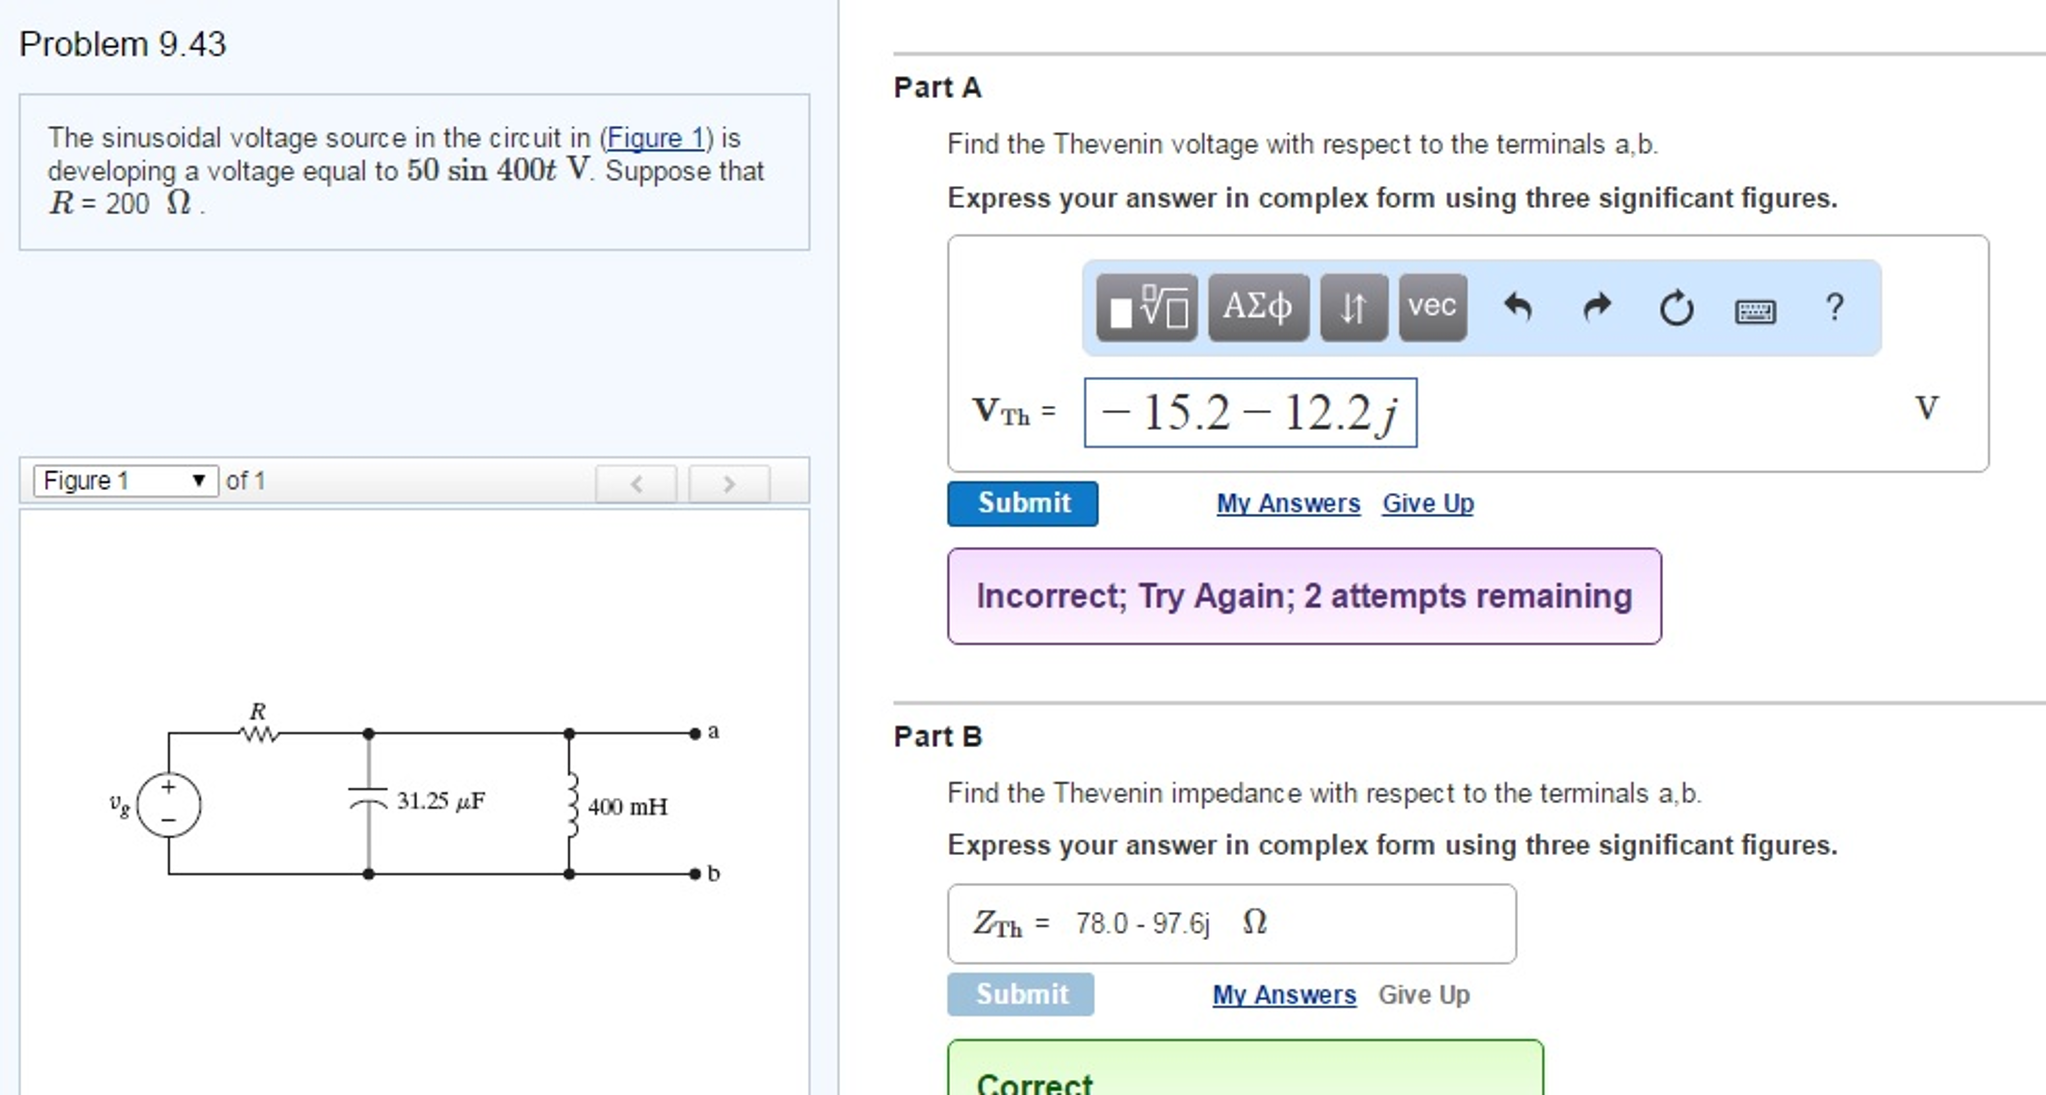Screen dimensions: 2046x1095
Task: Submit the Part A answer
Action: 1022,503
